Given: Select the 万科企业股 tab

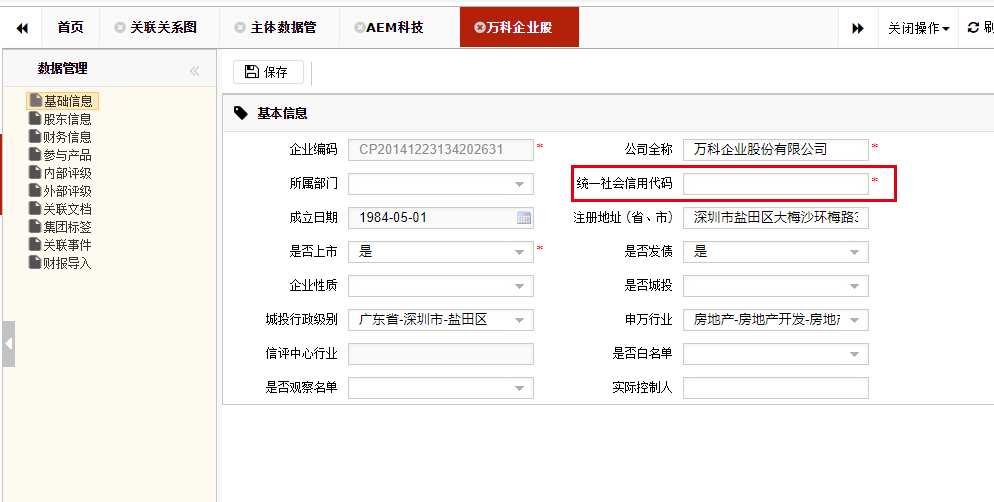Looking at the screenshot, I should pos(519,28).
